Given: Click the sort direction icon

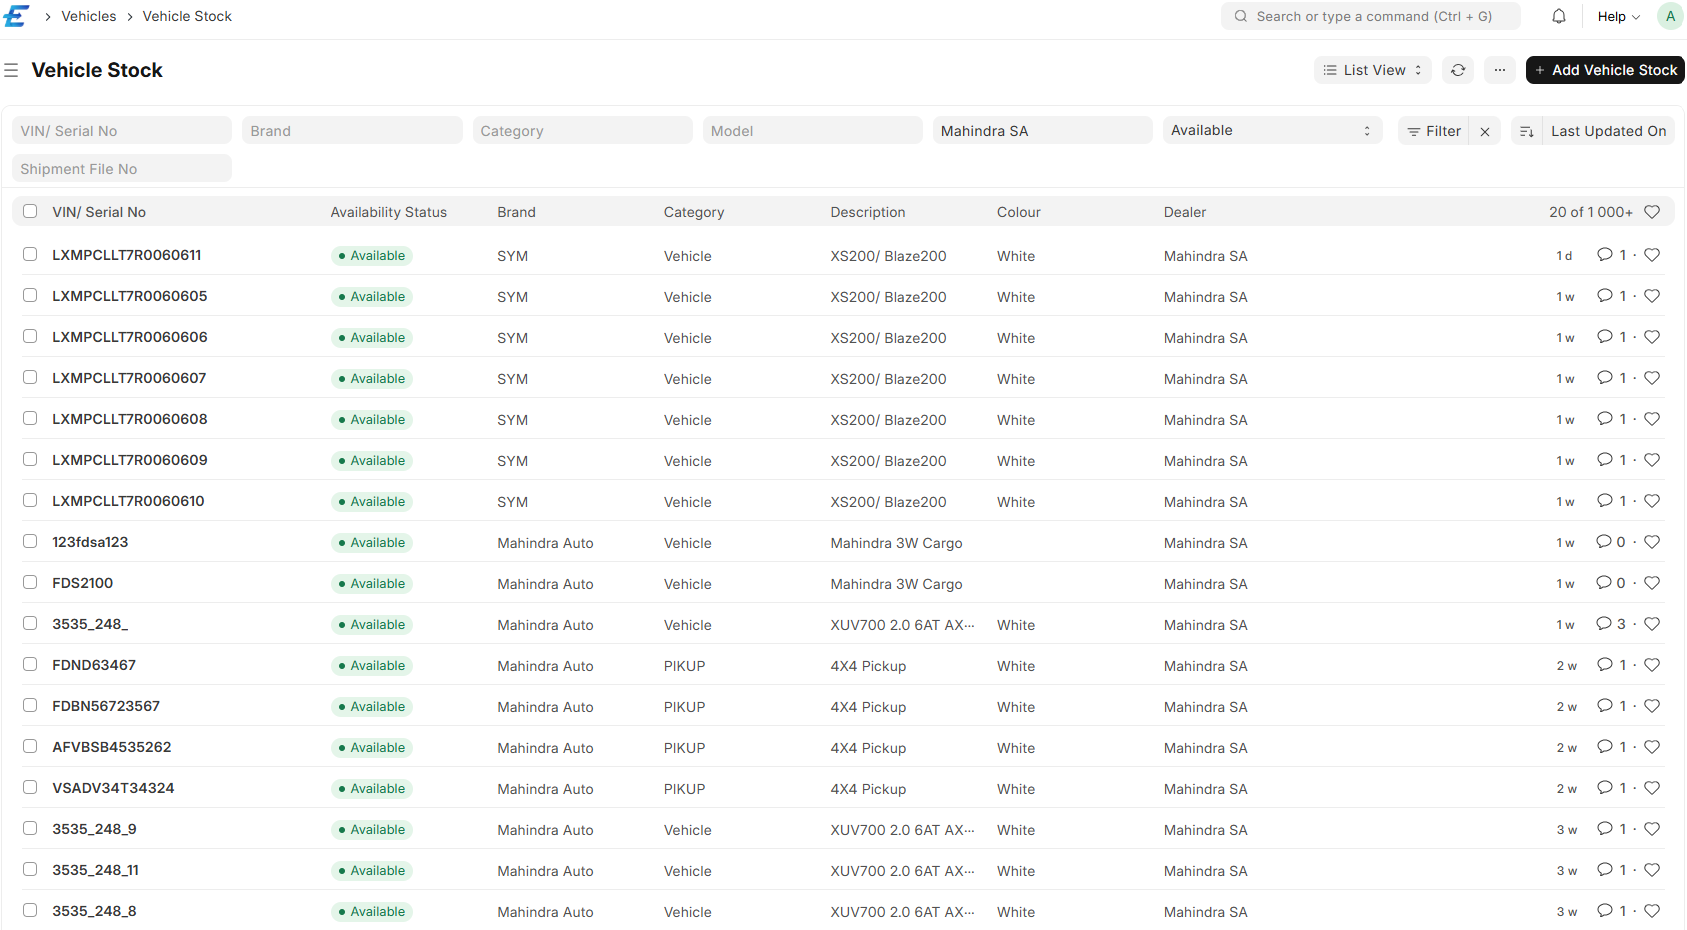Looking at the screenshot, I should 1526,131.
